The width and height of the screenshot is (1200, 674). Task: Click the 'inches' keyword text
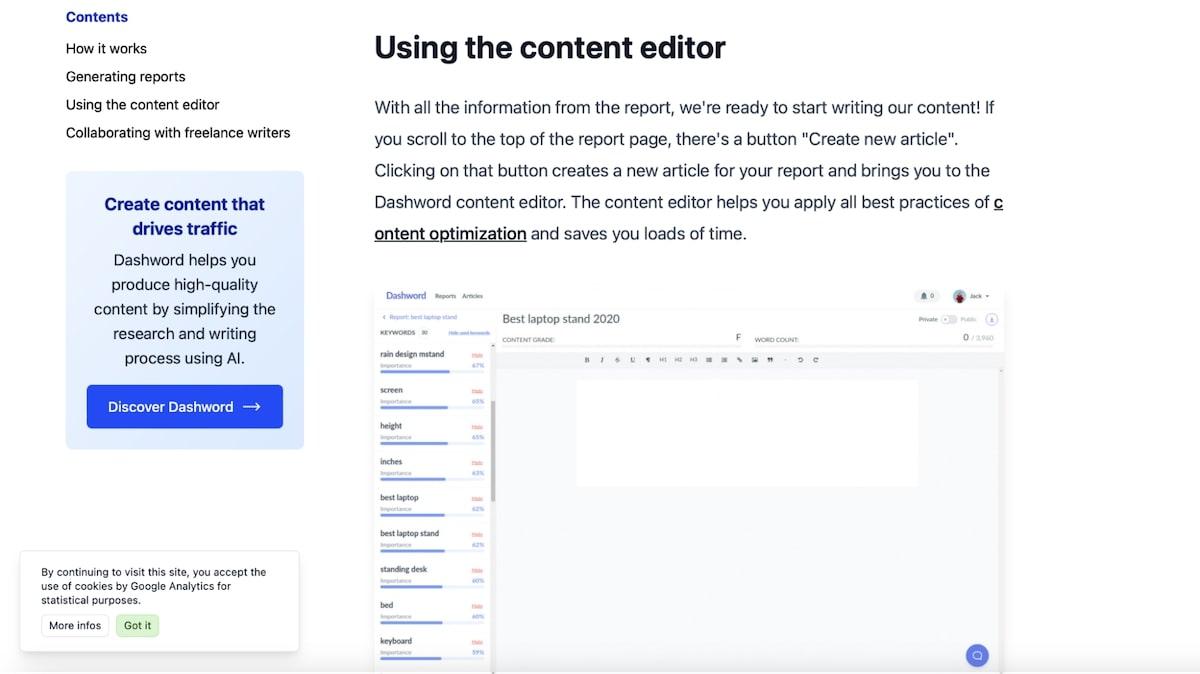391,462
